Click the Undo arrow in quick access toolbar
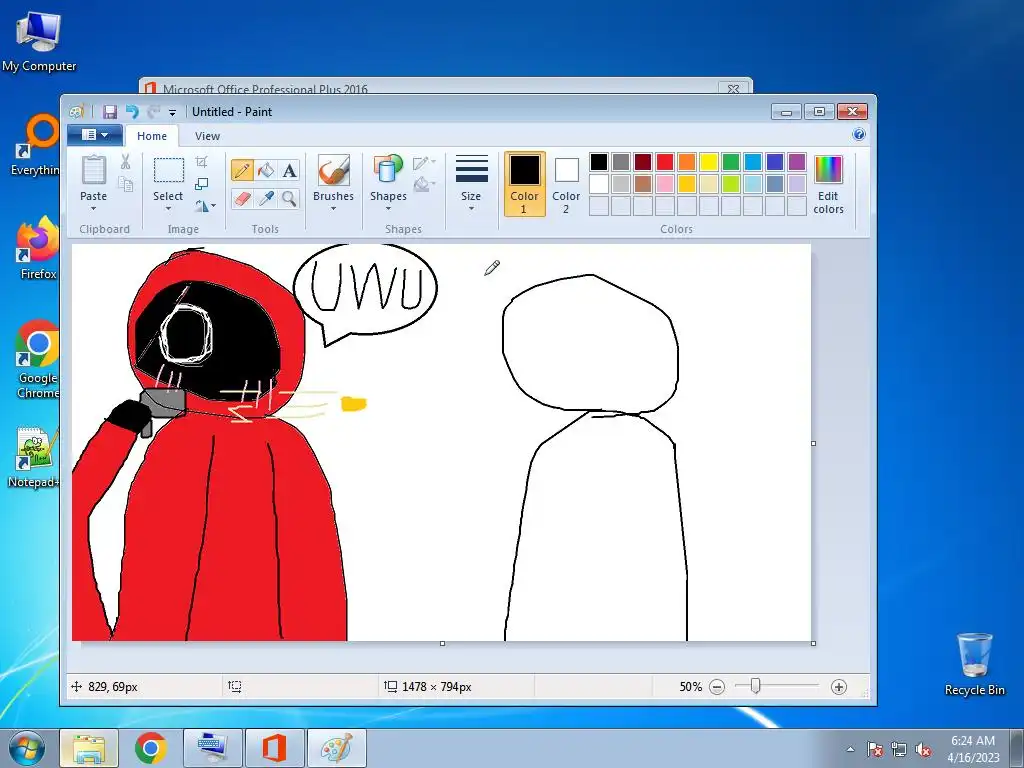This screenshot has width=1024, height=768. [133, 112]
